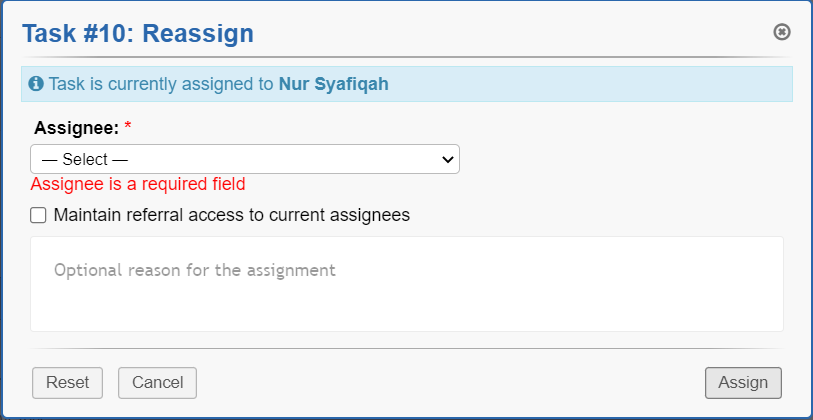The image size is (813, 420).
Task: Click the divider line above the Reset button
Action: [x=406, y=349]
